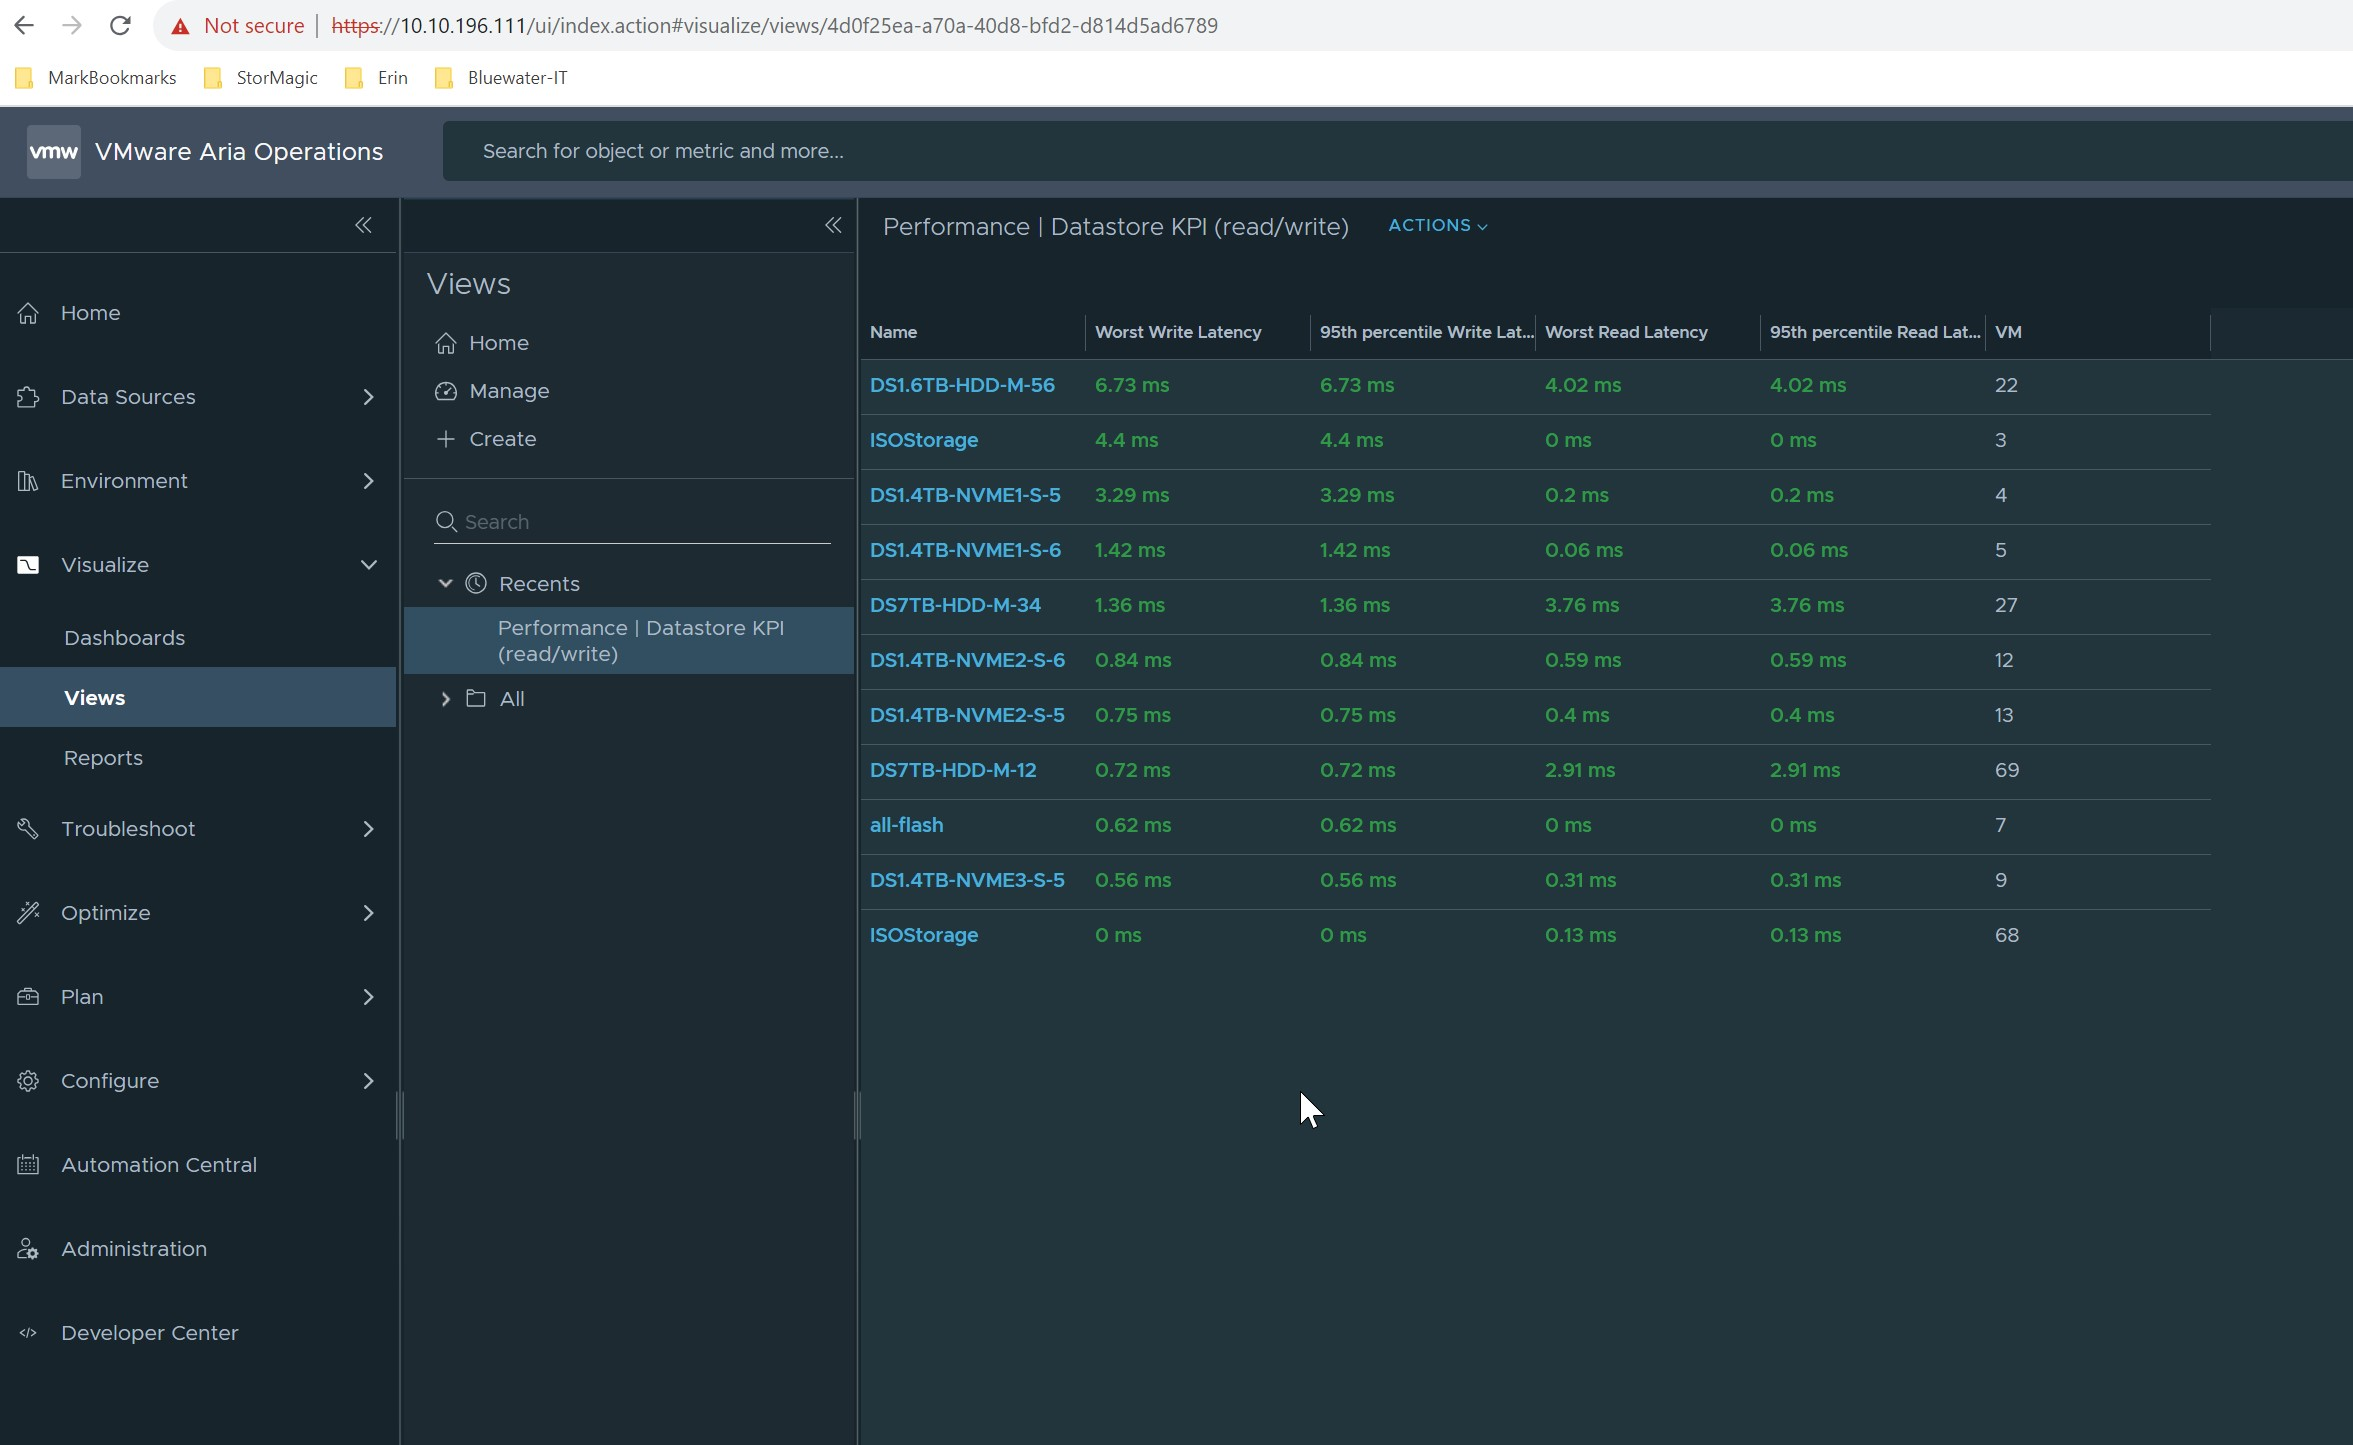The height and width of the screenshot is (1445, 2353).
Task: Click the Manage gauge icon
Action: coord(446,391)
